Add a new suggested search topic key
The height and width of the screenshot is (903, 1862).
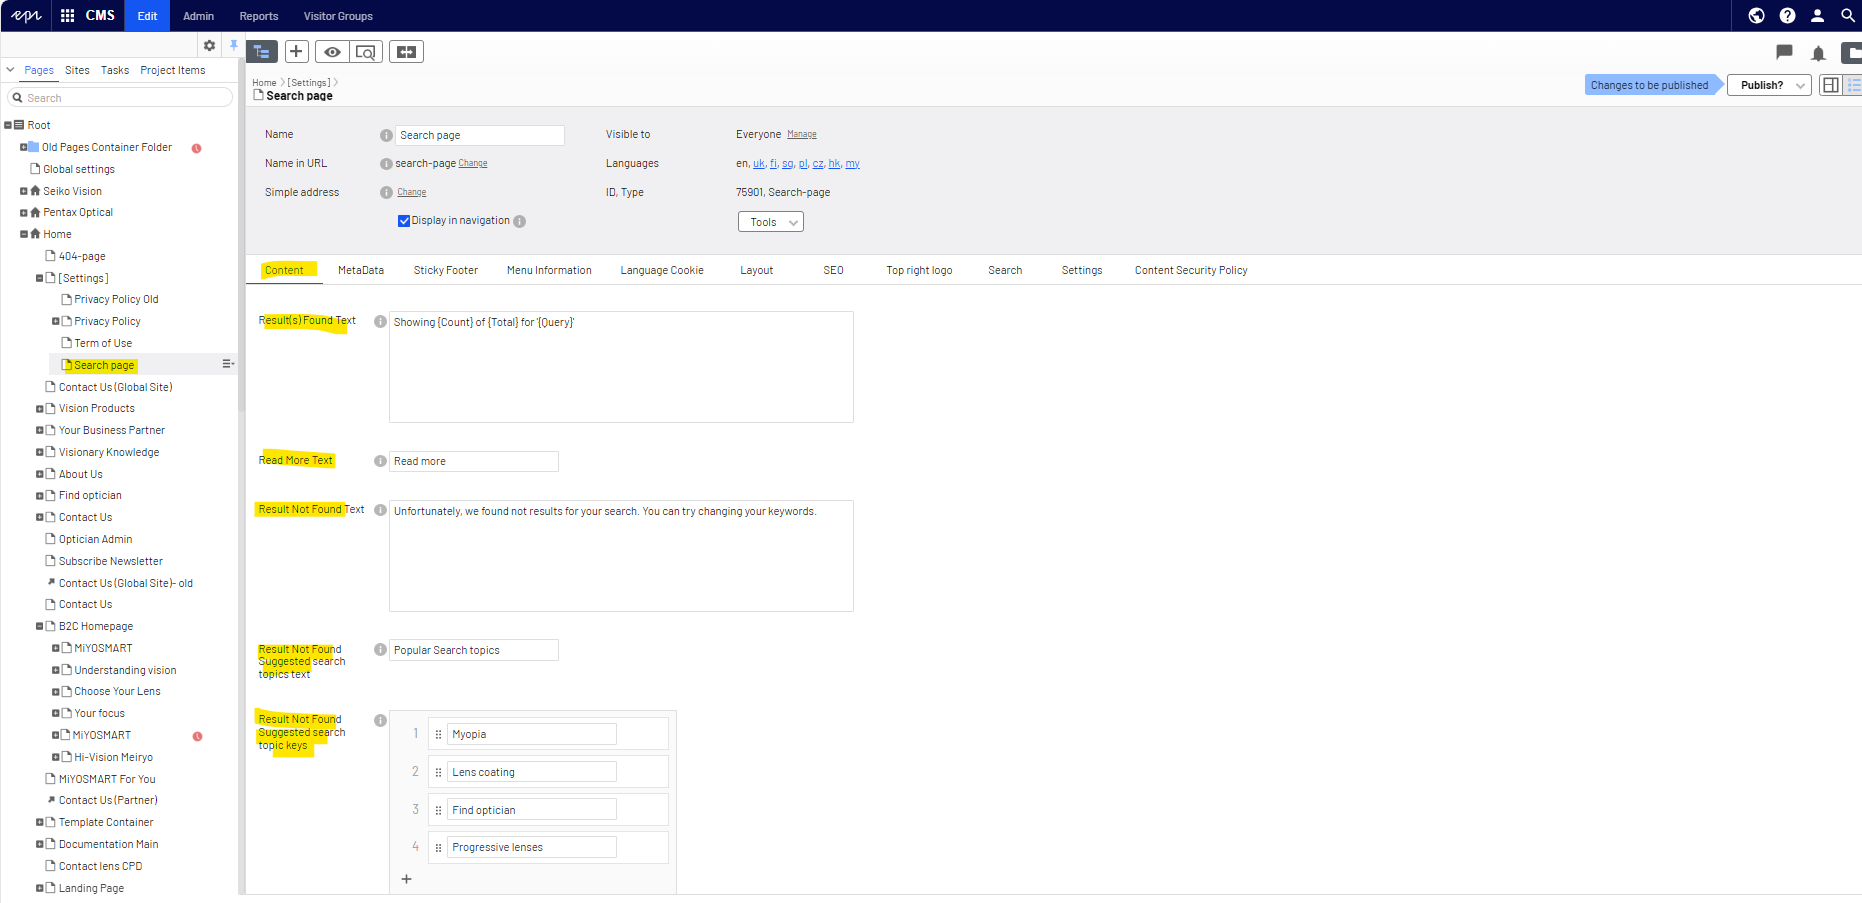click(406, 879)
